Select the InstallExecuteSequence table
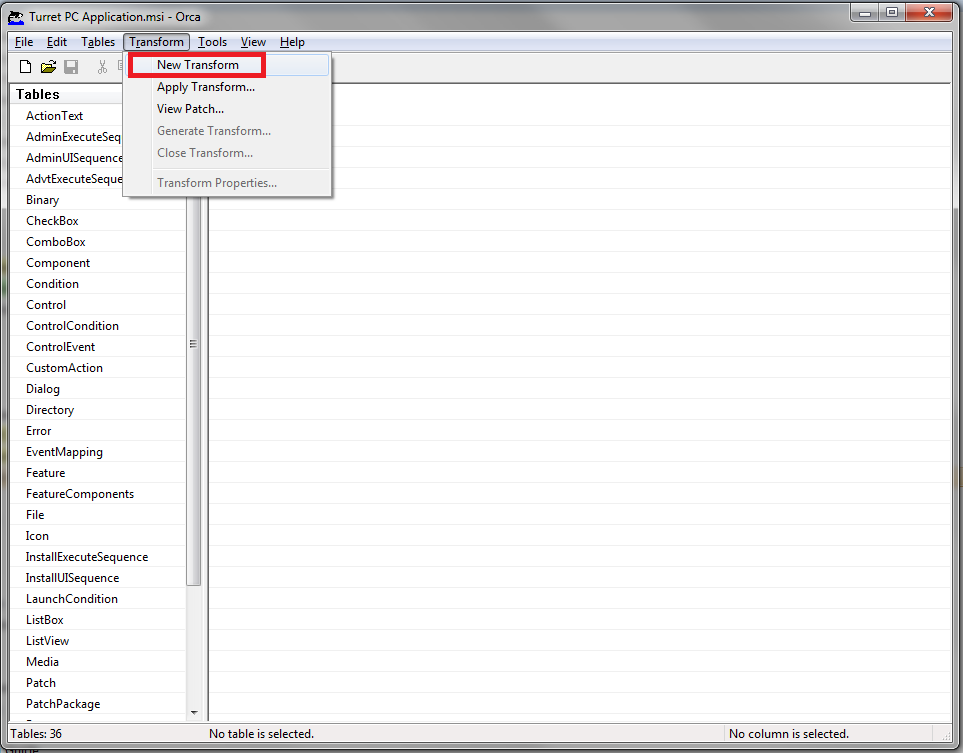Viewport: 963px width, 753px height. pyautogui.click(x=87, y=557)
